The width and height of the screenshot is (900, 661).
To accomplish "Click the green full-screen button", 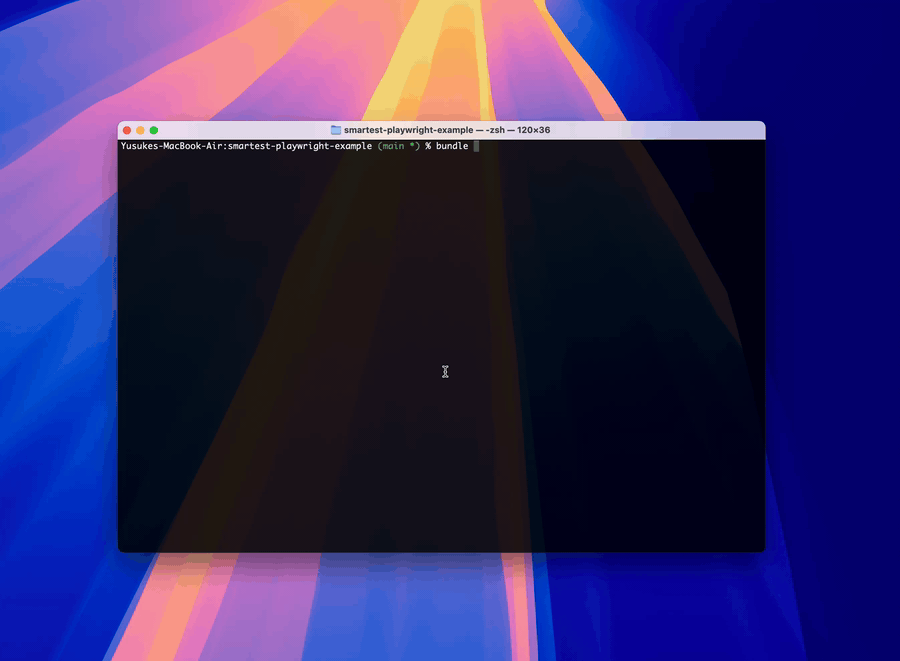I will point(152,129).
